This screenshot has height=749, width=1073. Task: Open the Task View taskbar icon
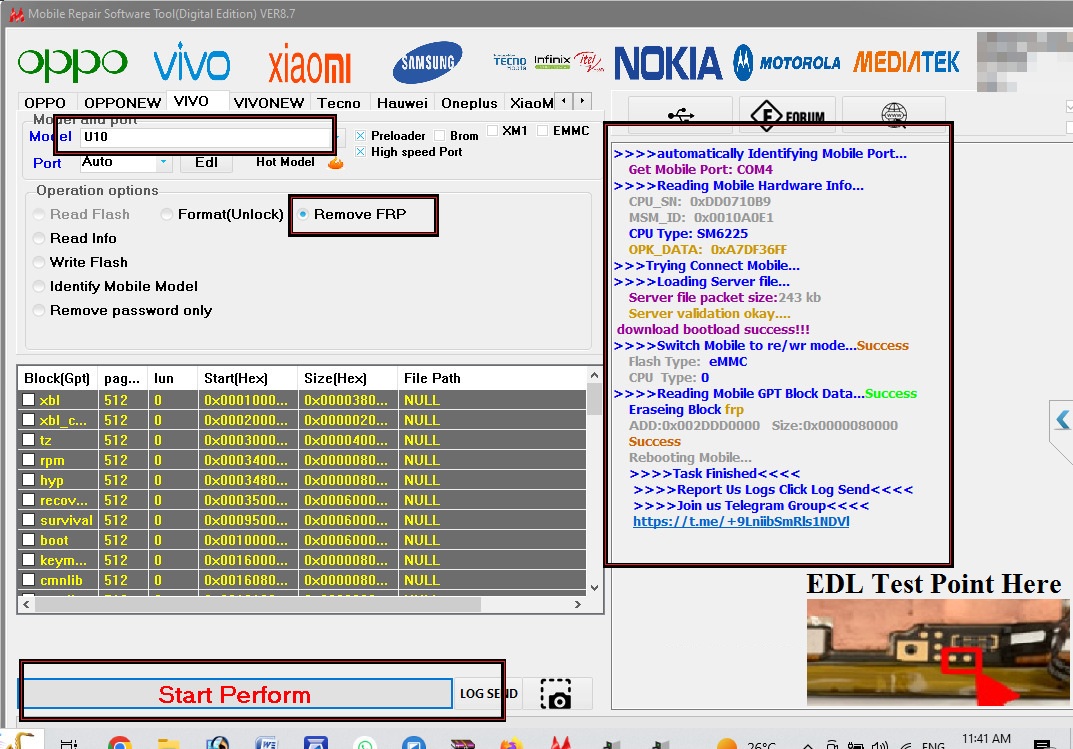(68, 744)
